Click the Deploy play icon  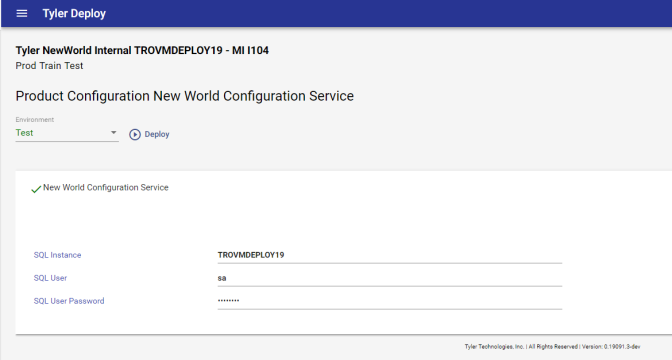135,135
